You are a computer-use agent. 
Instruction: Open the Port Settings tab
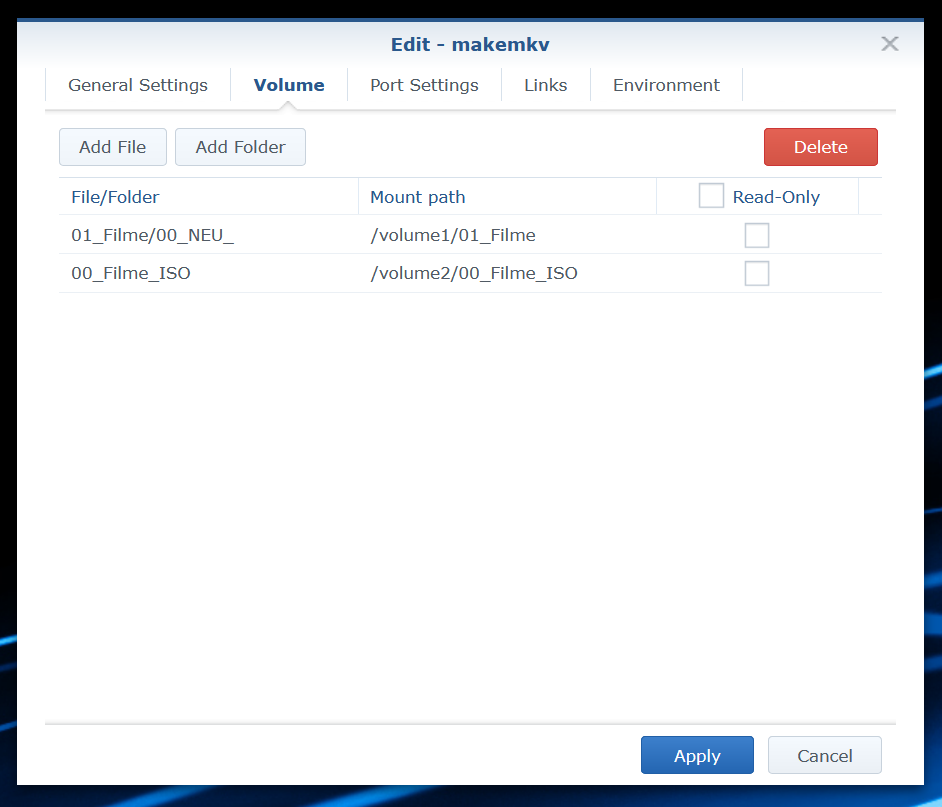pyautogui.click(x=424, y=85)
